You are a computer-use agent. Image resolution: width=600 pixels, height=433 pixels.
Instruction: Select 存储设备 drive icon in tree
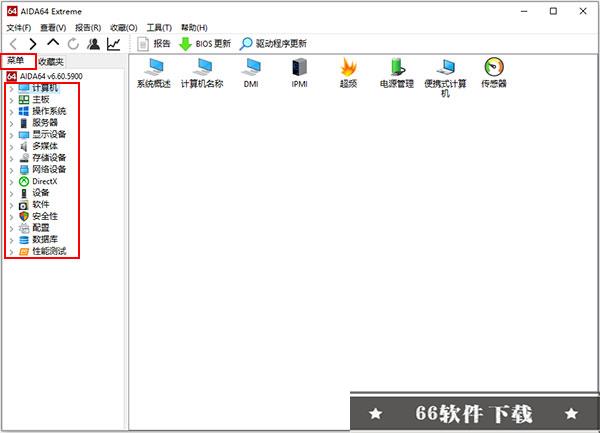[x=24, y=158]
